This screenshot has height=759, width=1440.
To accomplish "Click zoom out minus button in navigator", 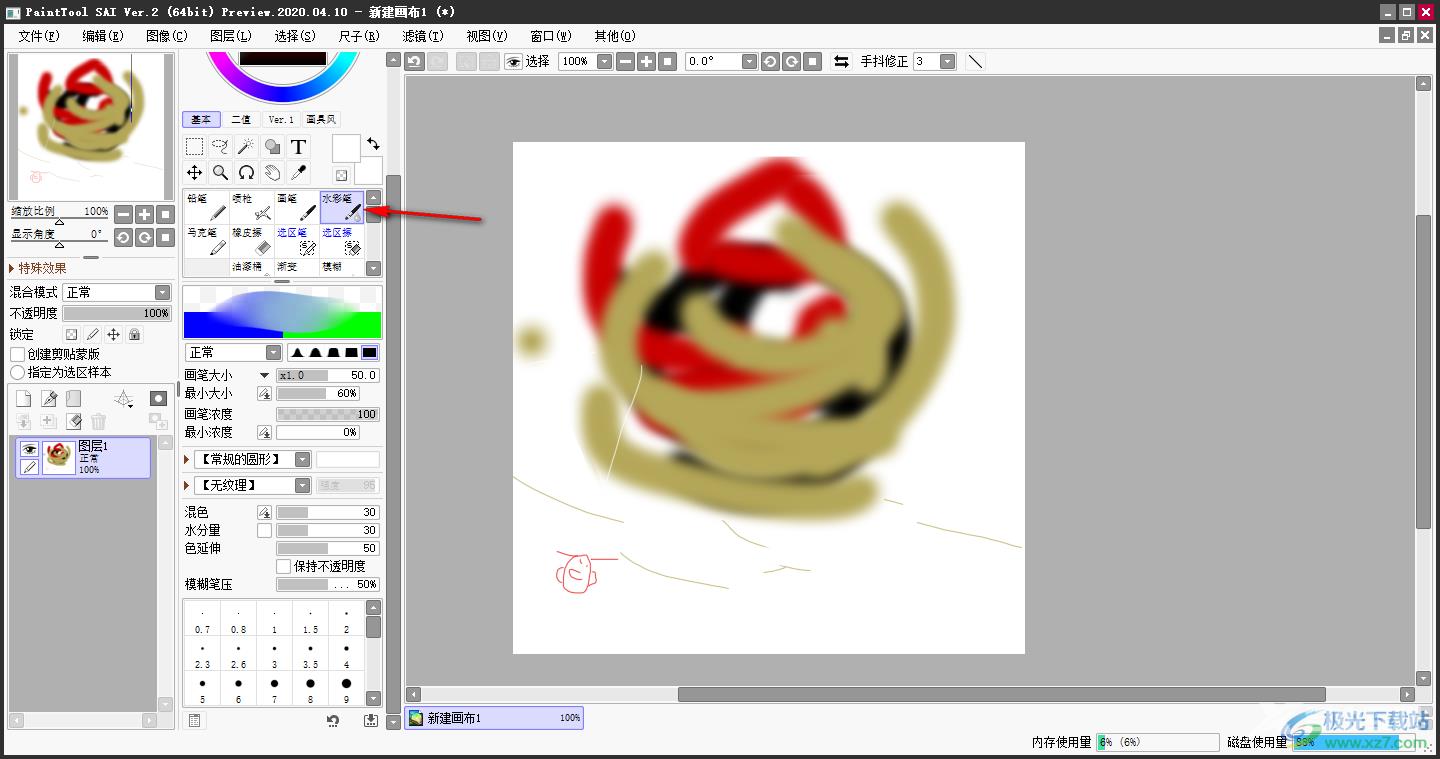I will [x=123, y=214].
